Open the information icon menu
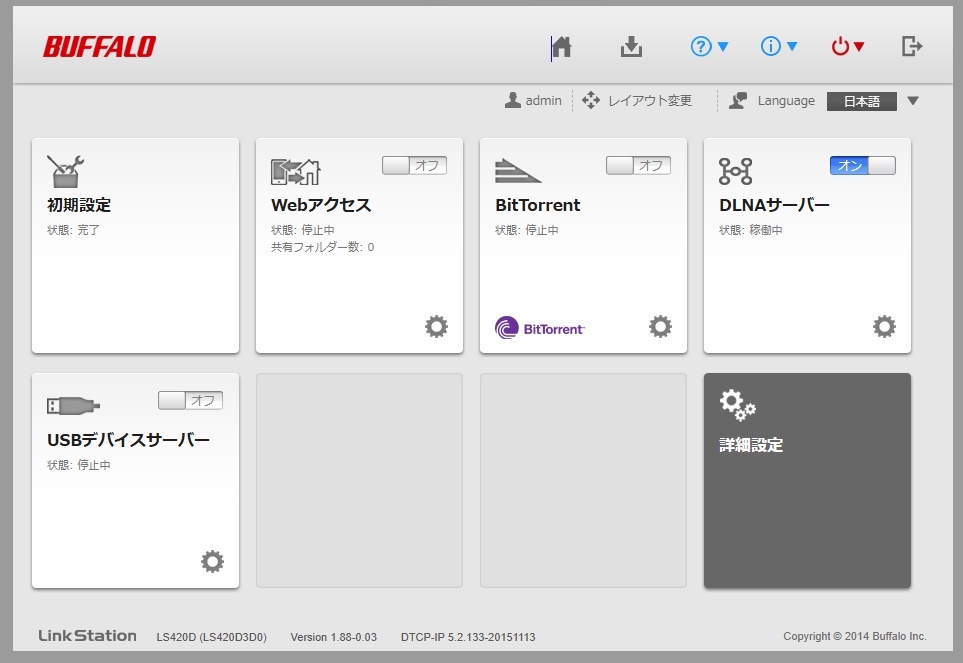This screenshot has width=963, height=663. coord(778,47)
